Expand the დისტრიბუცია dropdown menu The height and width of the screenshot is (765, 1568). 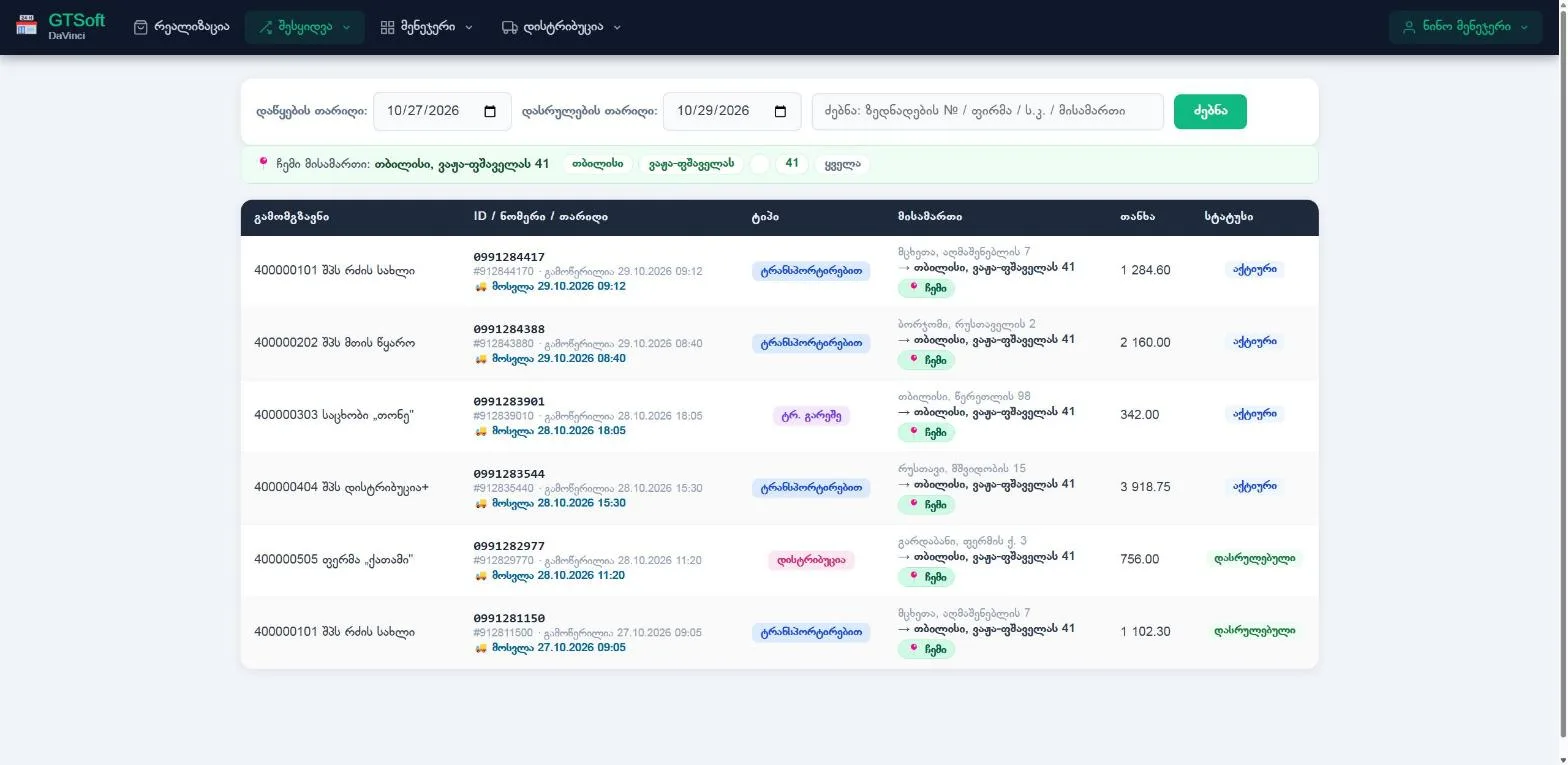pyautogui.click(x=561, y=27)
